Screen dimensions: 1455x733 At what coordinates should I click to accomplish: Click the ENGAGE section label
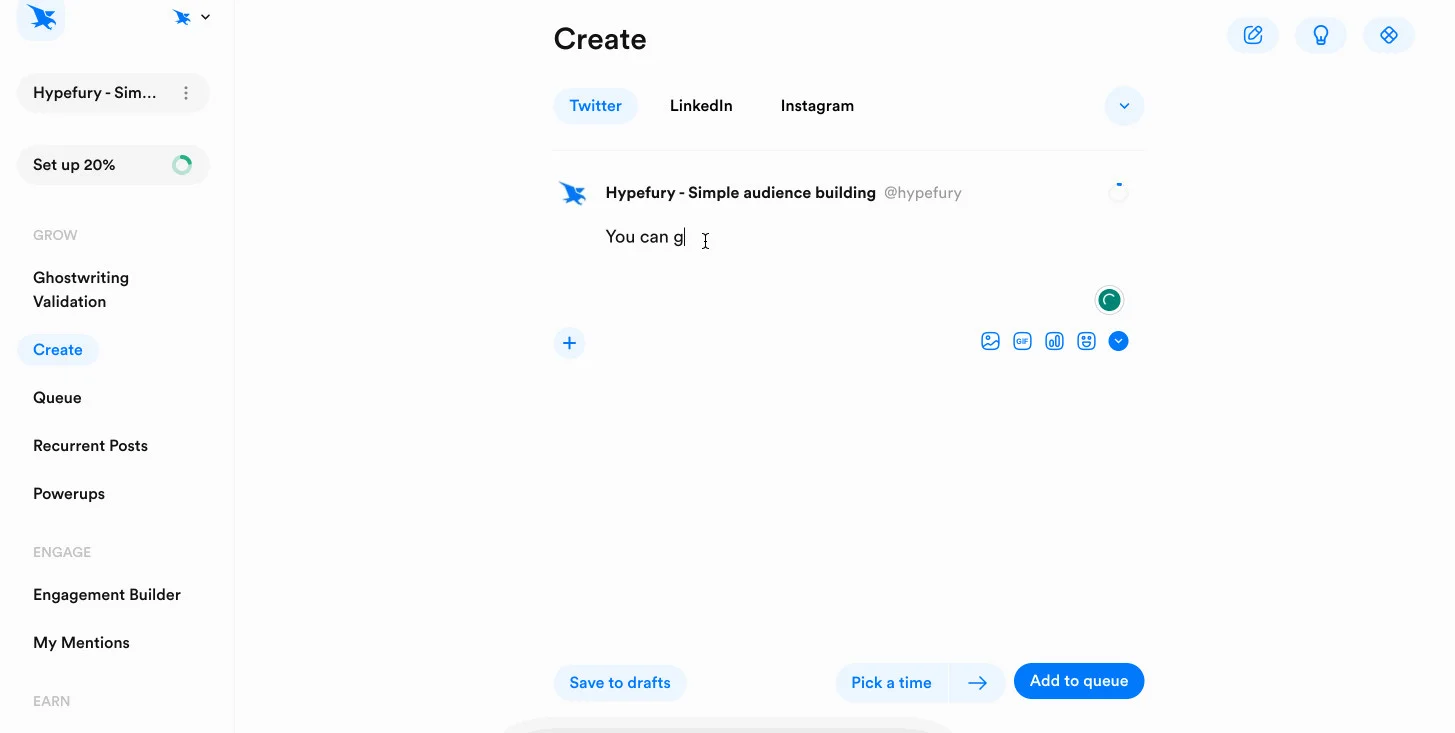(62, 552)
